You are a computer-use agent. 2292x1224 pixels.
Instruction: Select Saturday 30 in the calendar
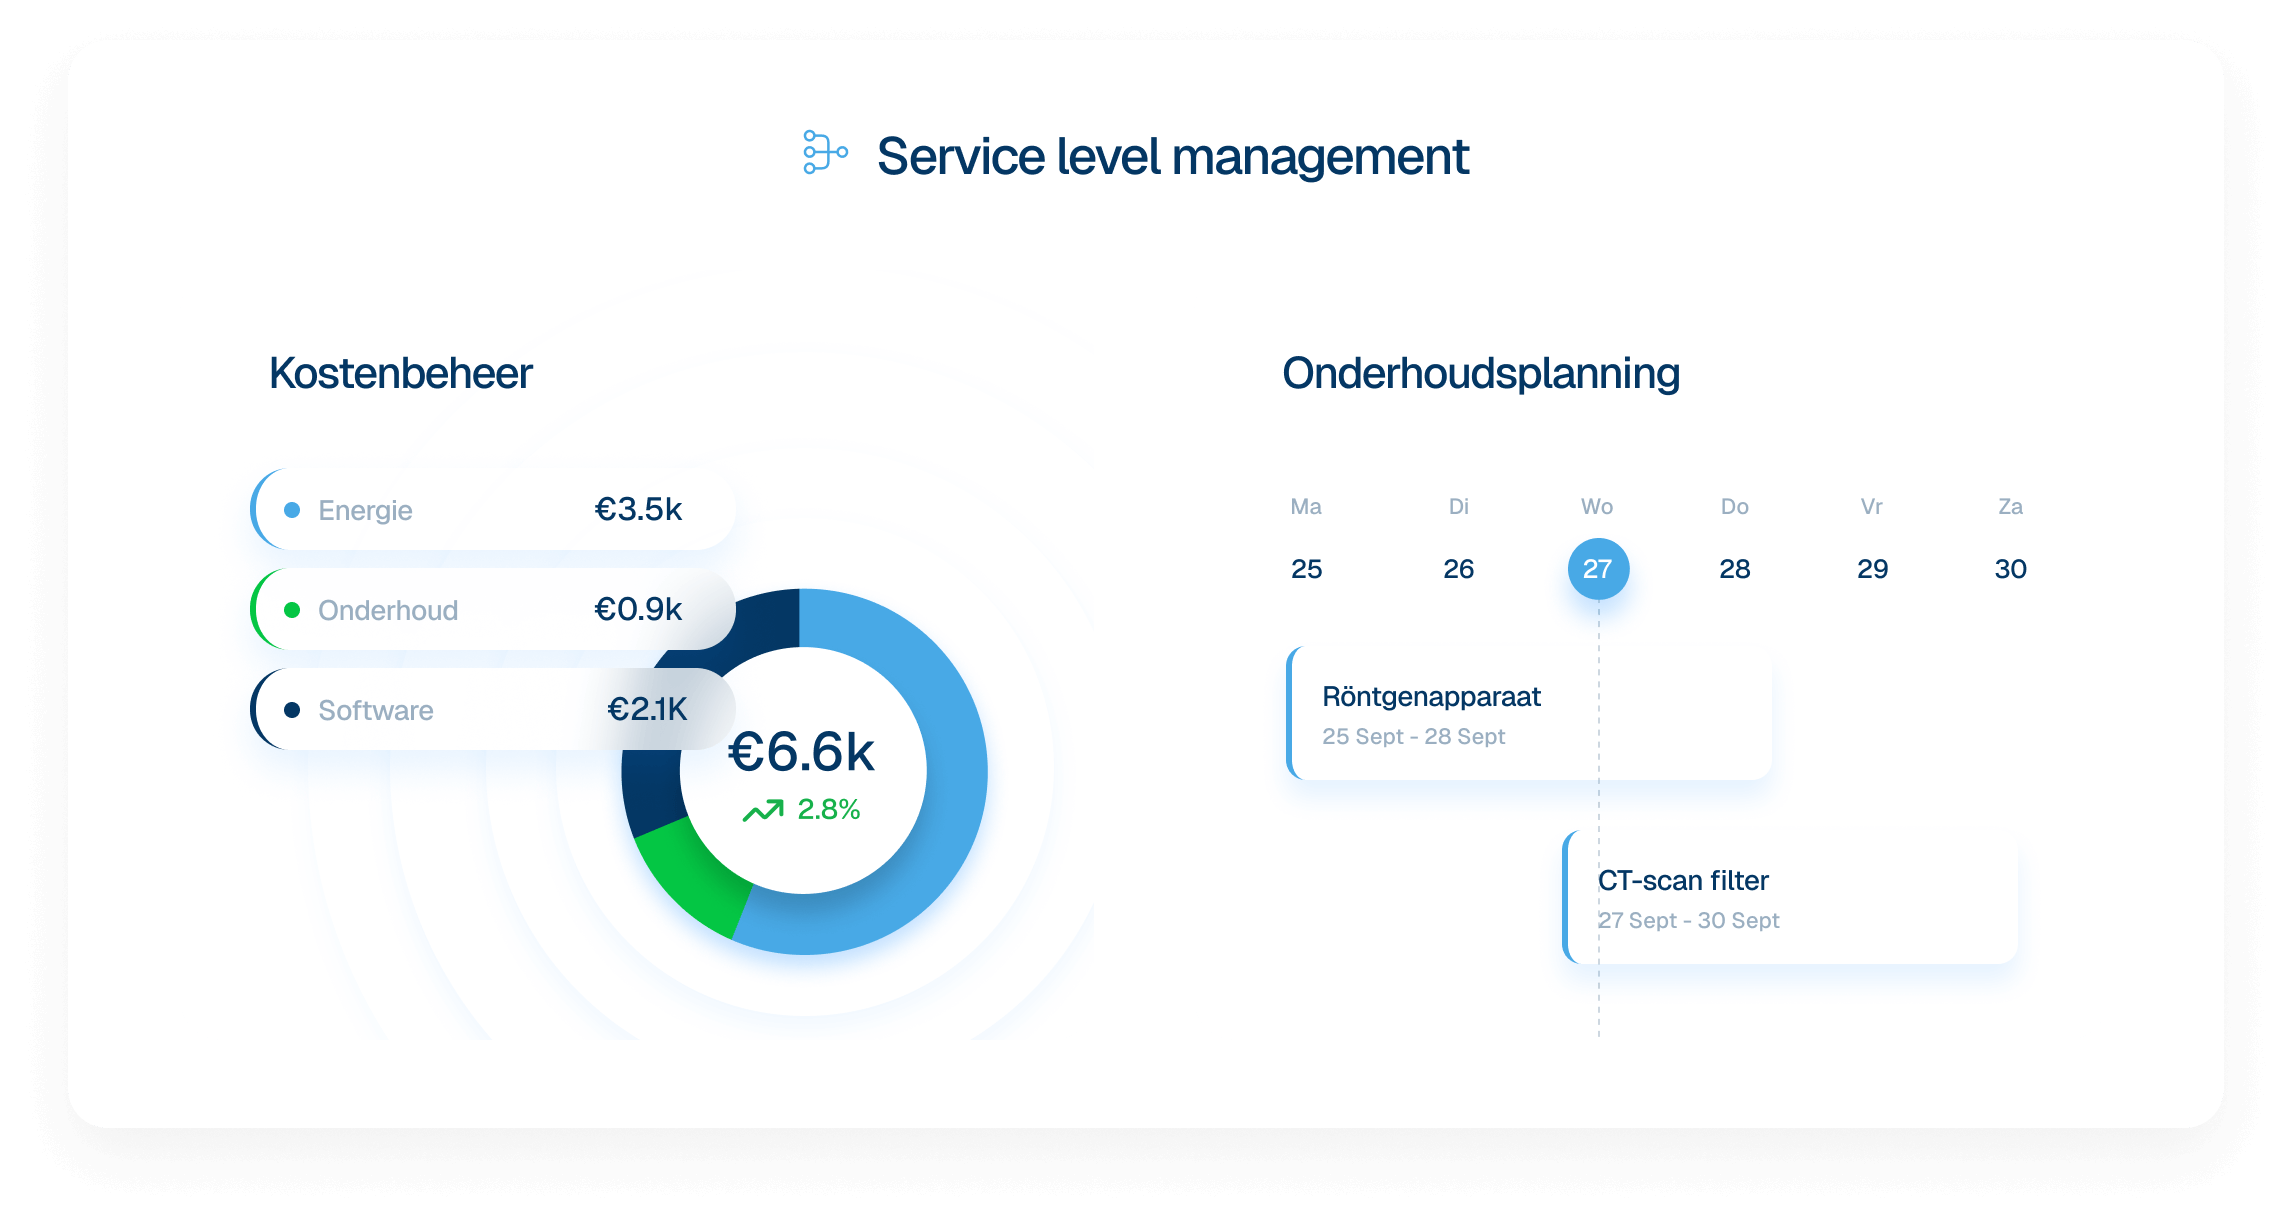(x=2010, y=569)
